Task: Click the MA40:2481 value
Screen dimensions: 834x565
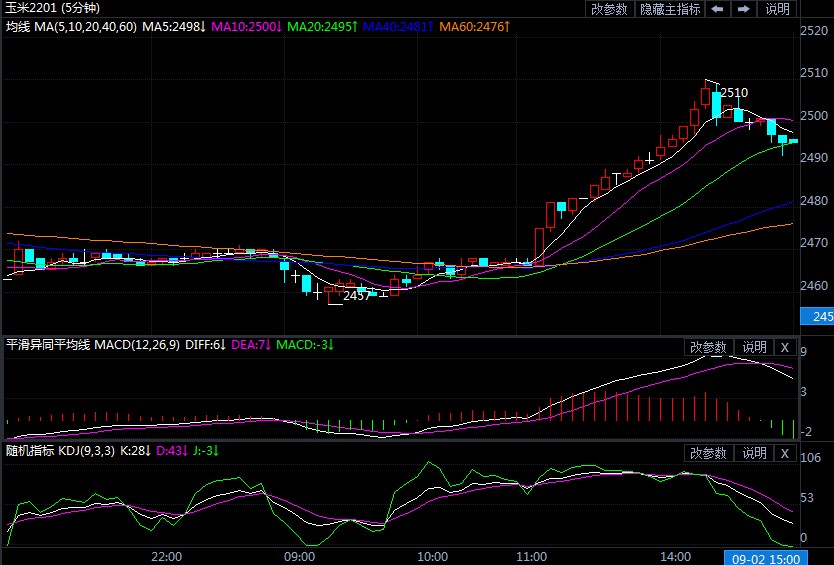Action: [398, 27]
